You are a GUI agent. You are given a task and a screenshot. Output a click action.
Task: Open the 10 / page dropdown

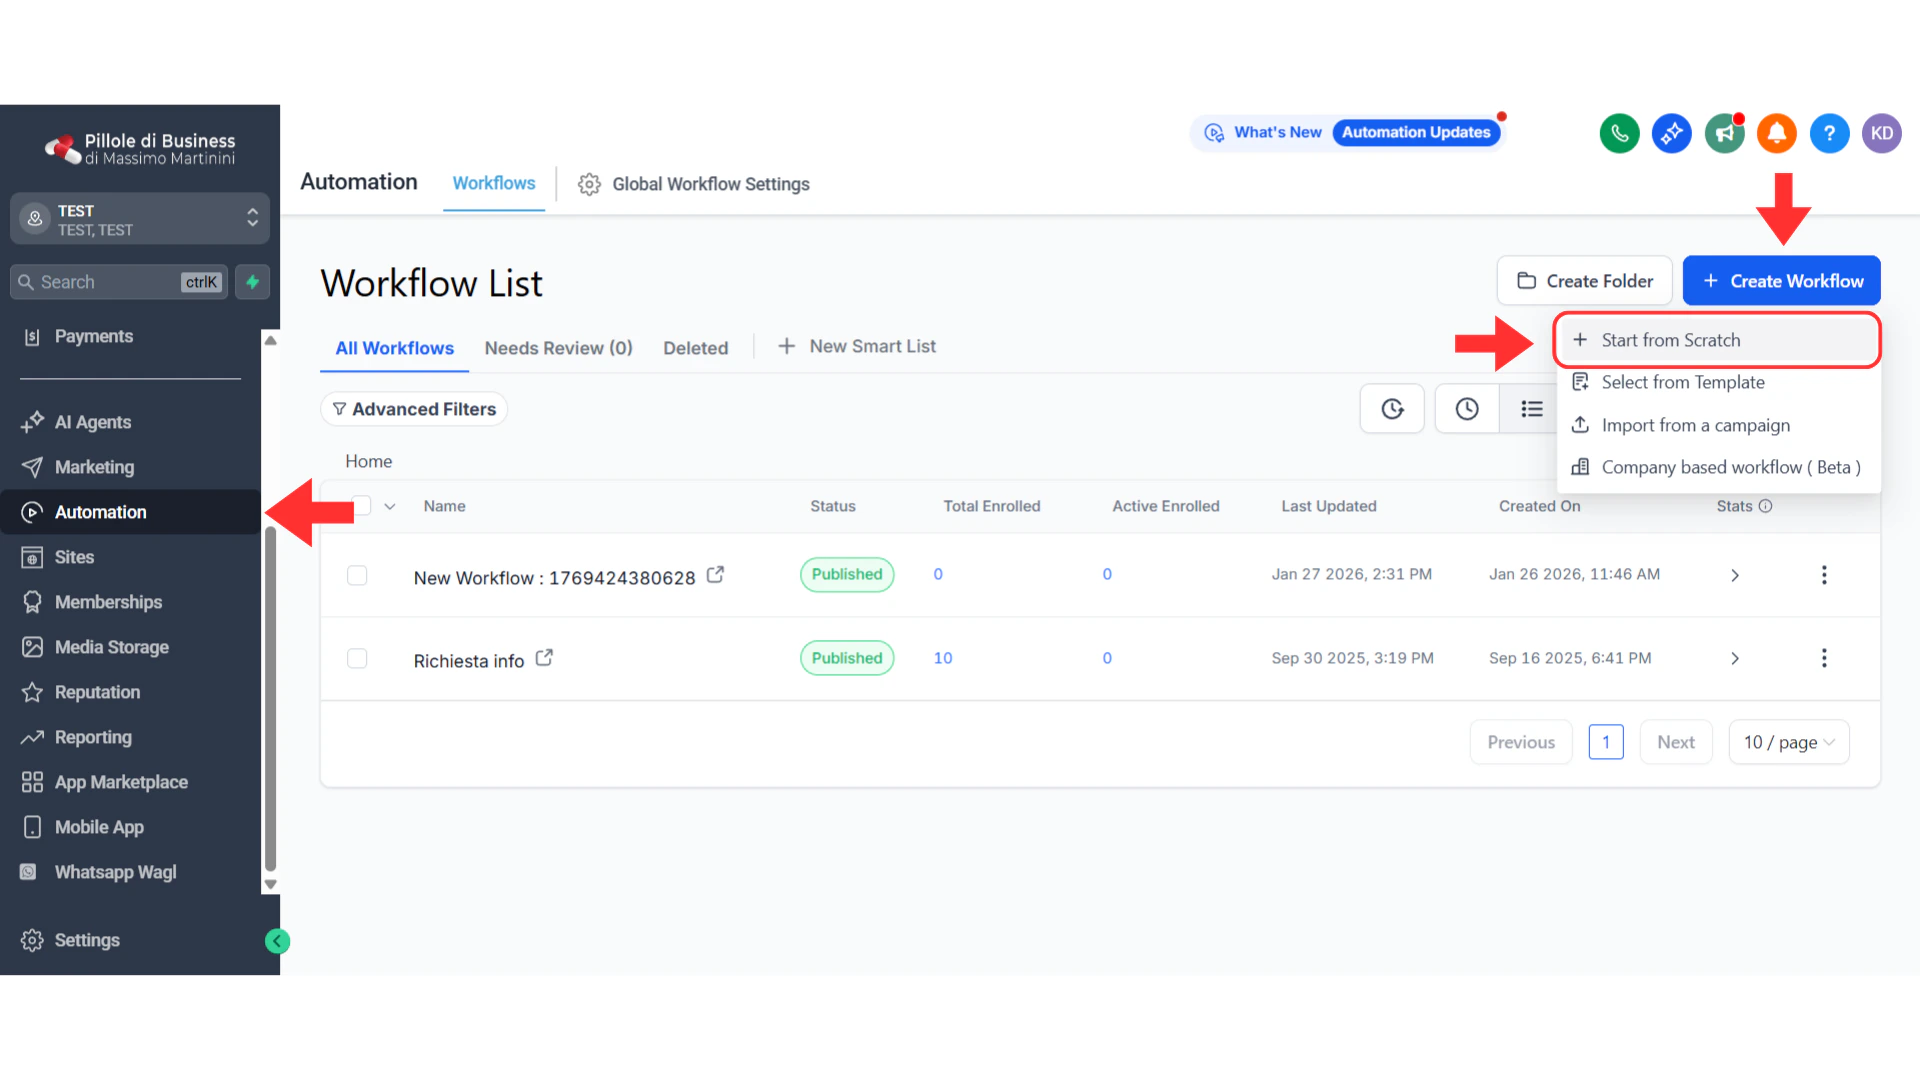(x=1789, y=742)
